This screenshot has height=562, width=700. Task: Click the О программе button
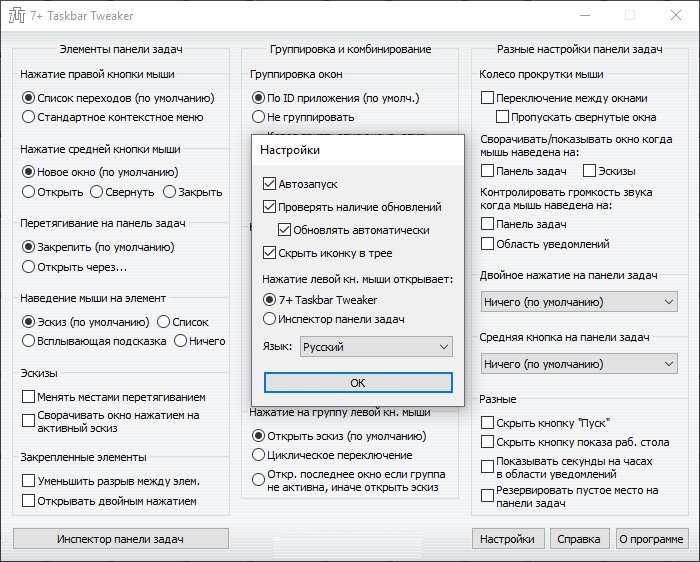click(x=651, y=539)
